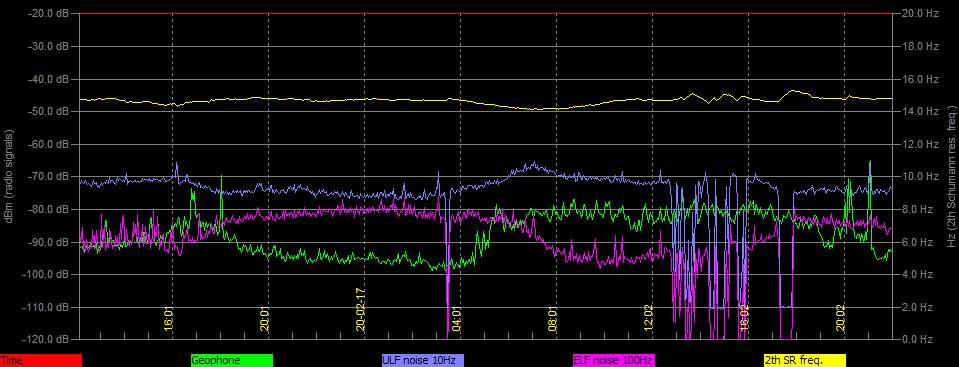Click the 0.0 Hz right axis value
959x367 pixels.
[x=918, y=339]
